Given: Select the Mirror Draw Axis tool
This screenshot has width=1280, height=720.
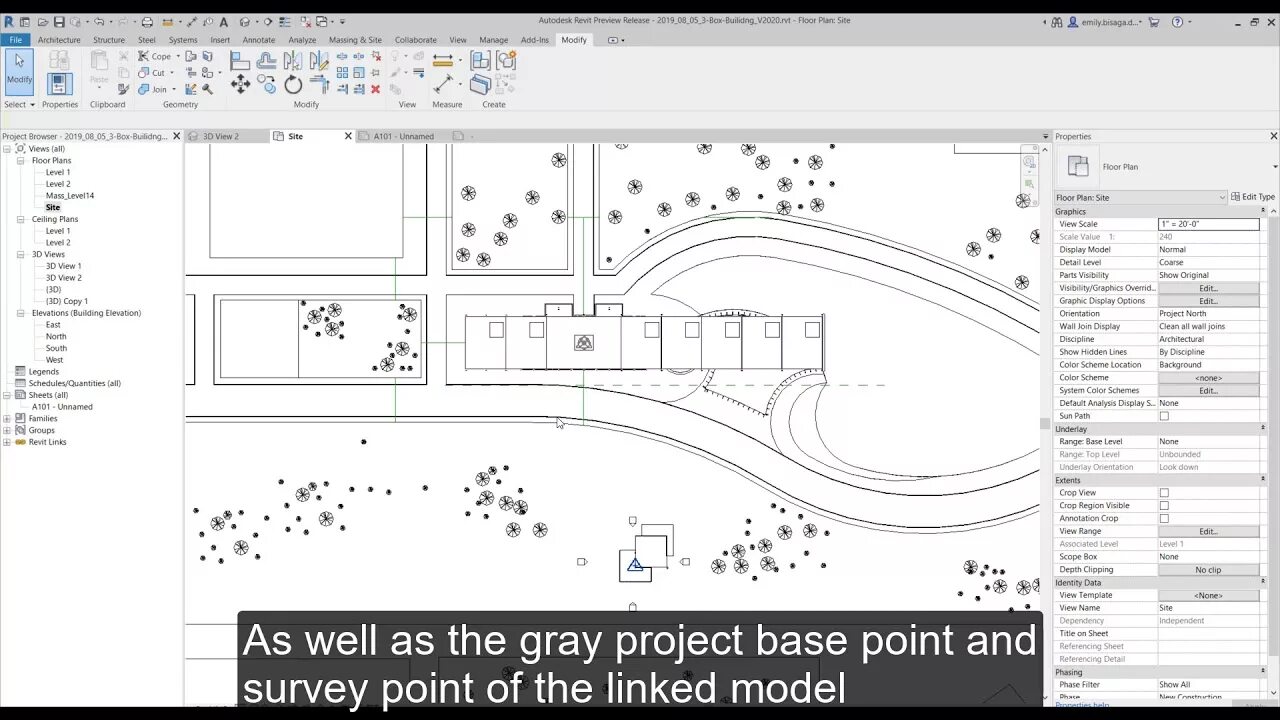Looking at the screenshot, I should tap(319, 60).
